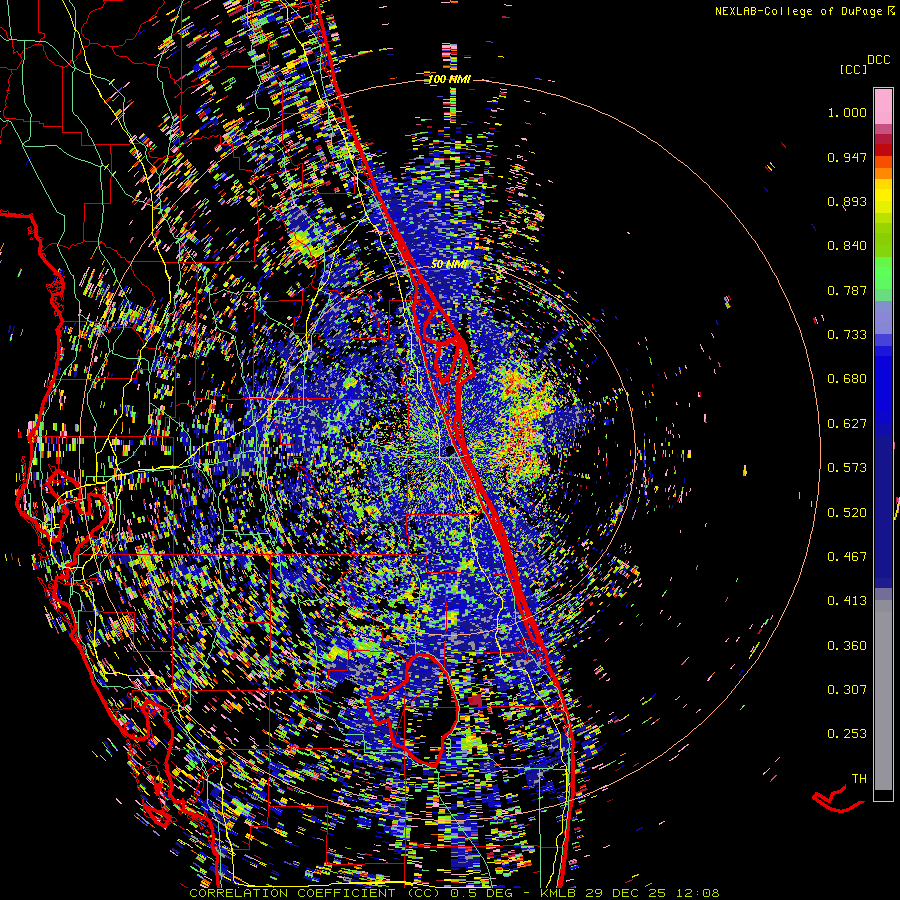
Task: Click the 0.307 legend value
Action: [847, 690]
